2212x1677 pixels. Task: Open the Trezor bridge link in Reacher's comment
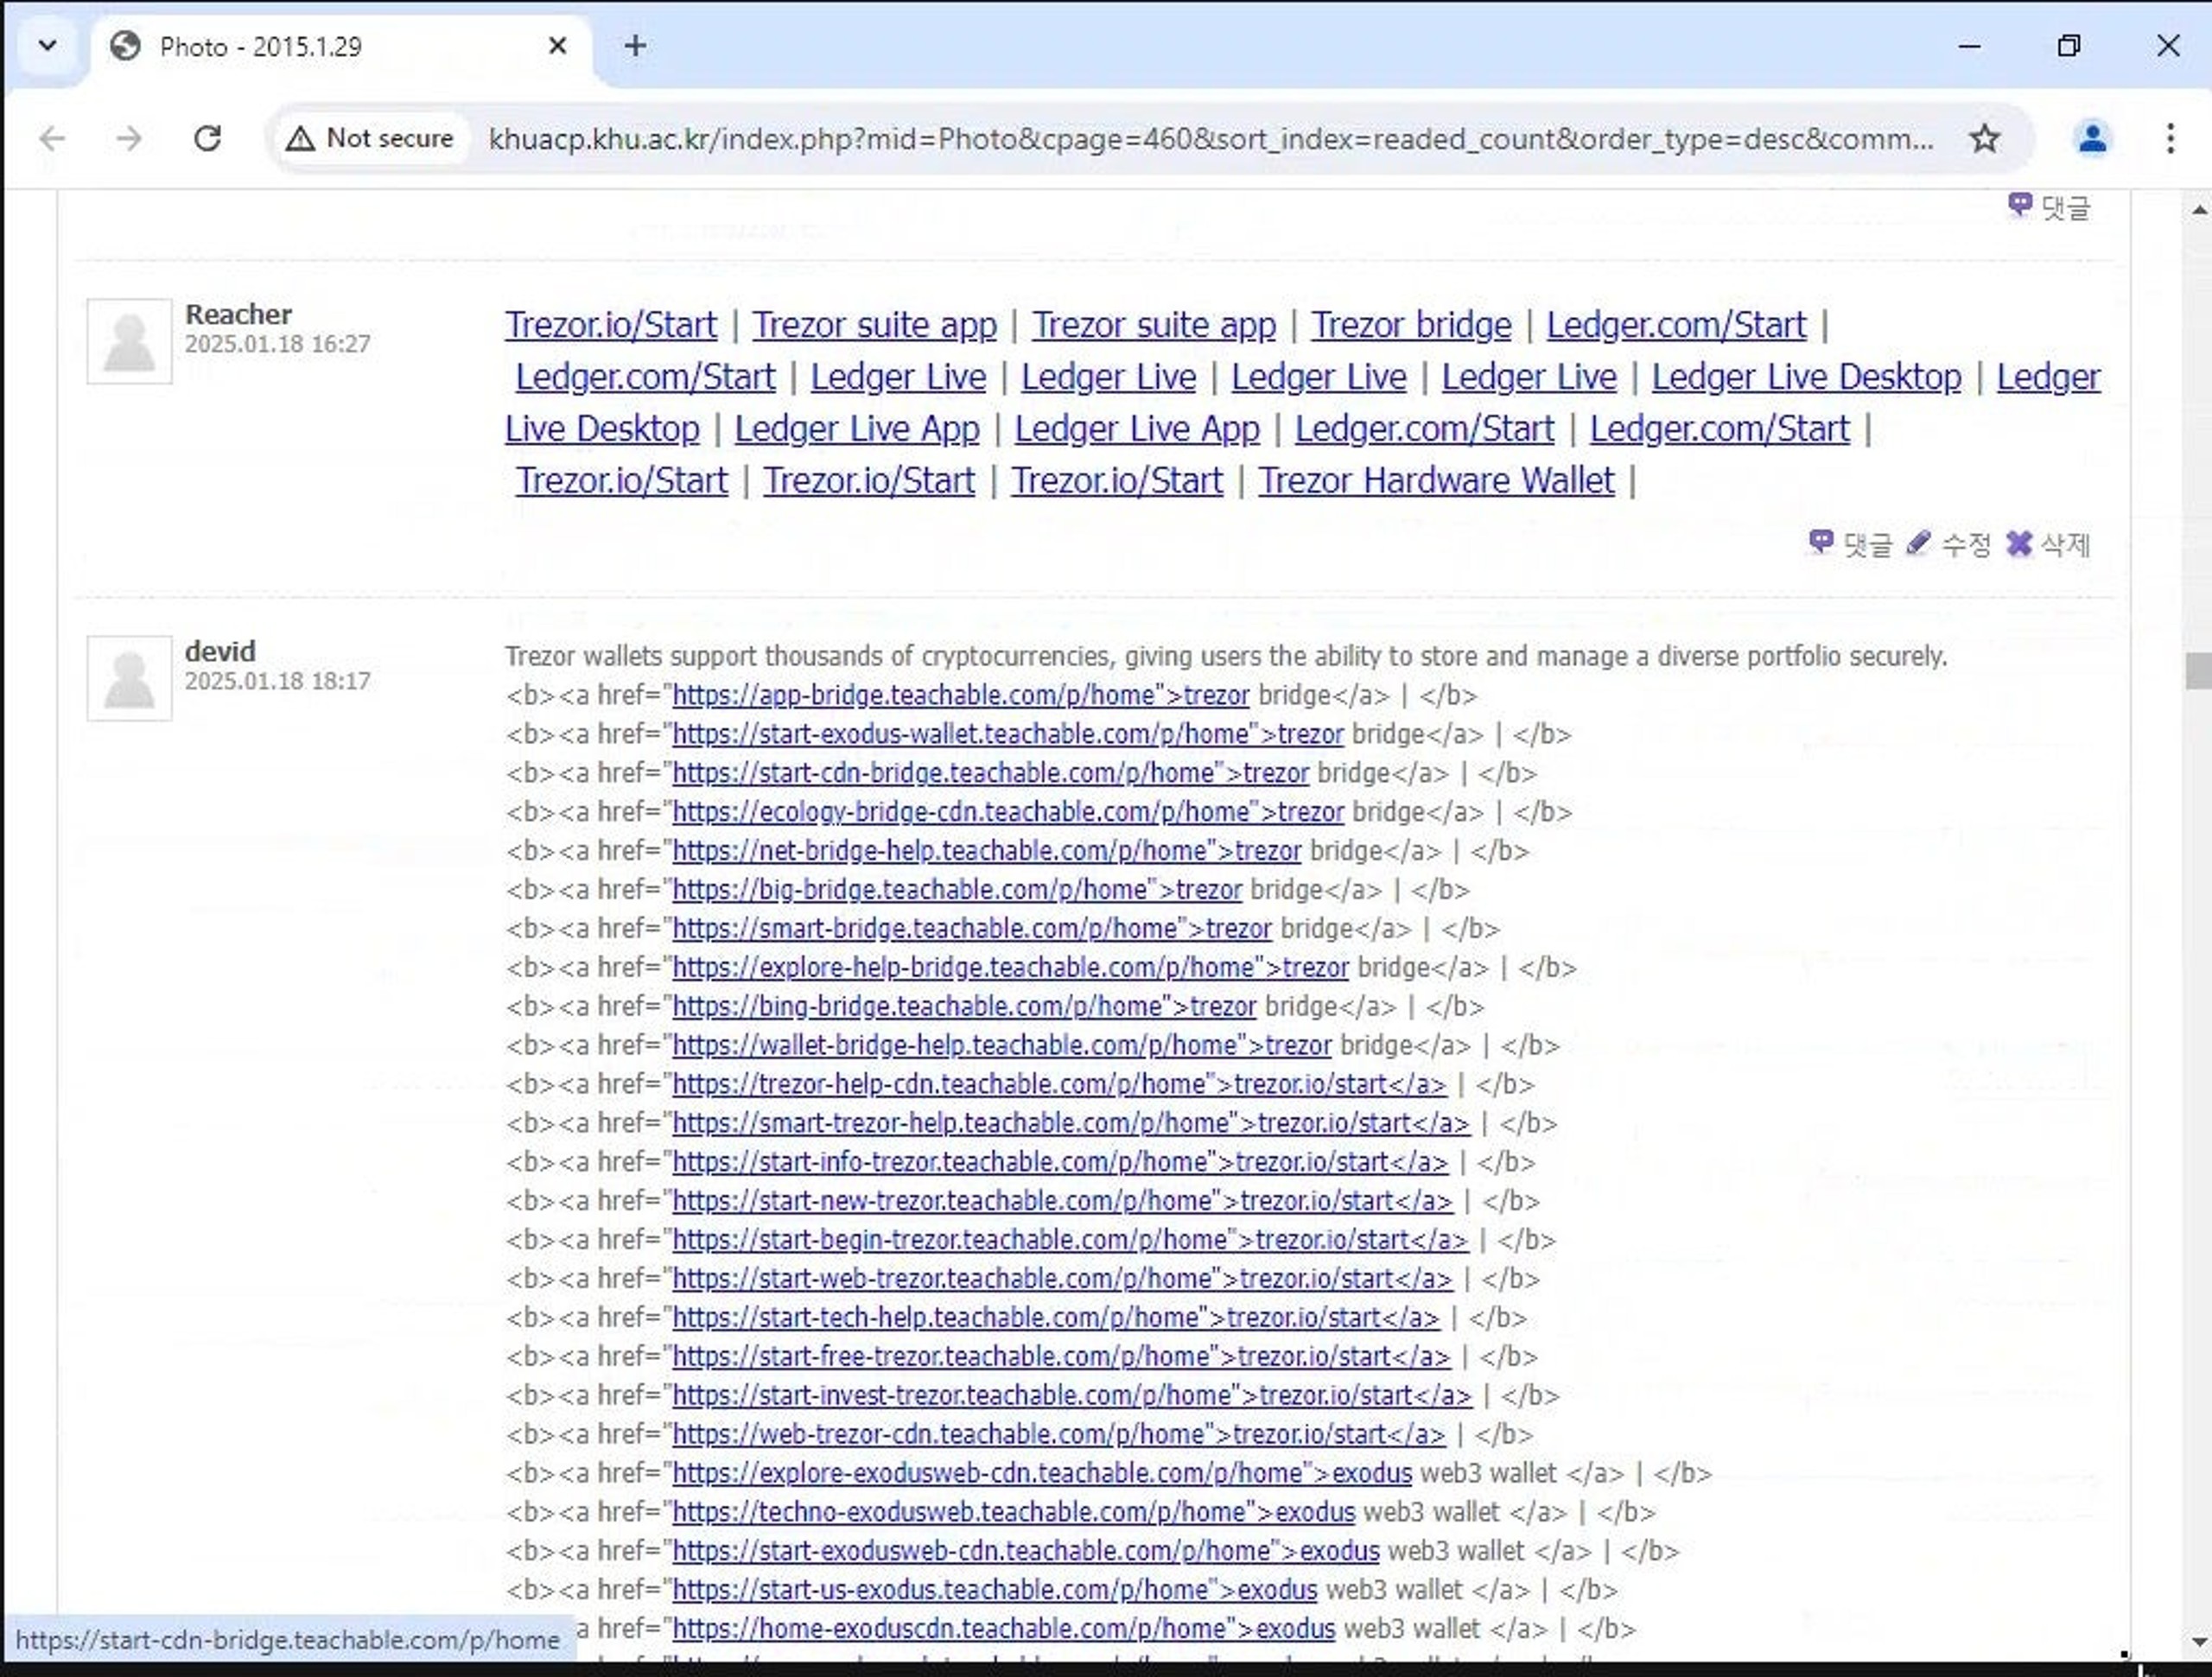[x=1411, y=325]
